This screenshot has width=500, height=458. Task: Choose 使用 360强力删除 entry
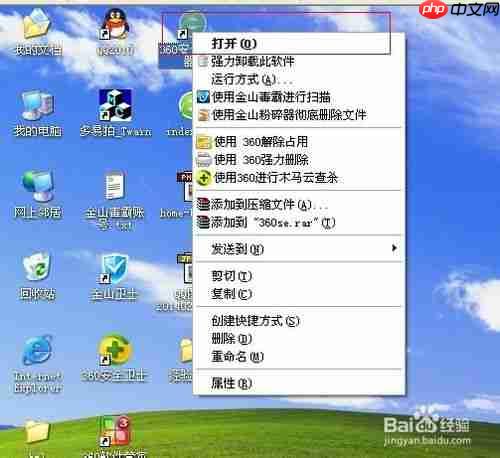pos(299,160)
